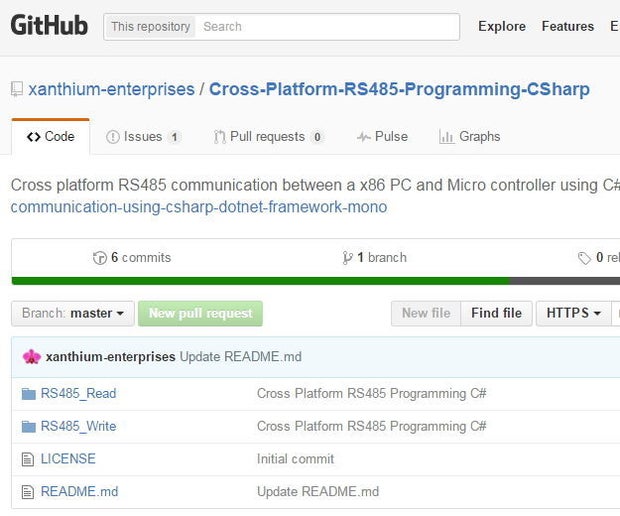Open the HTTPS clone protocol dropdown
Image resolution: width=620 pixels, height=516 pixels.
573,314
